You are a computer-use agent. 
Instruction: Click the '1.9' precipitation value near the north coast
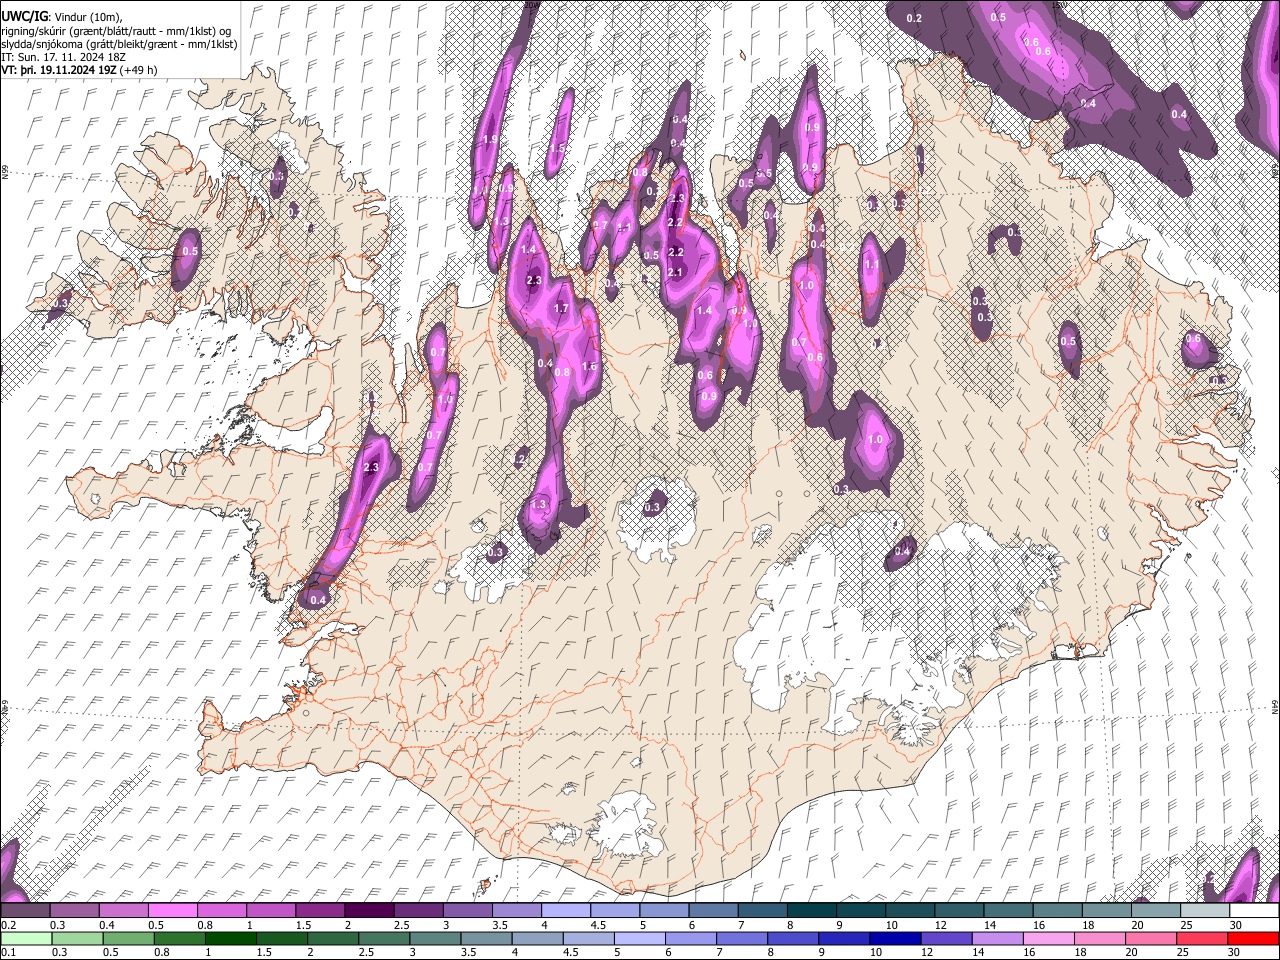click(x=490, y=139)
